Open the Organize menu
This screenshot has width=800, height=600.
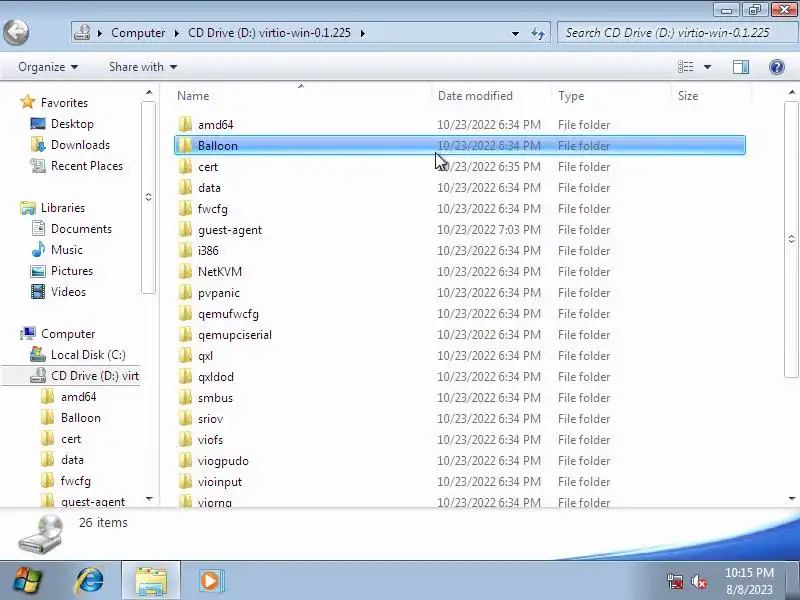click(47, 67)
